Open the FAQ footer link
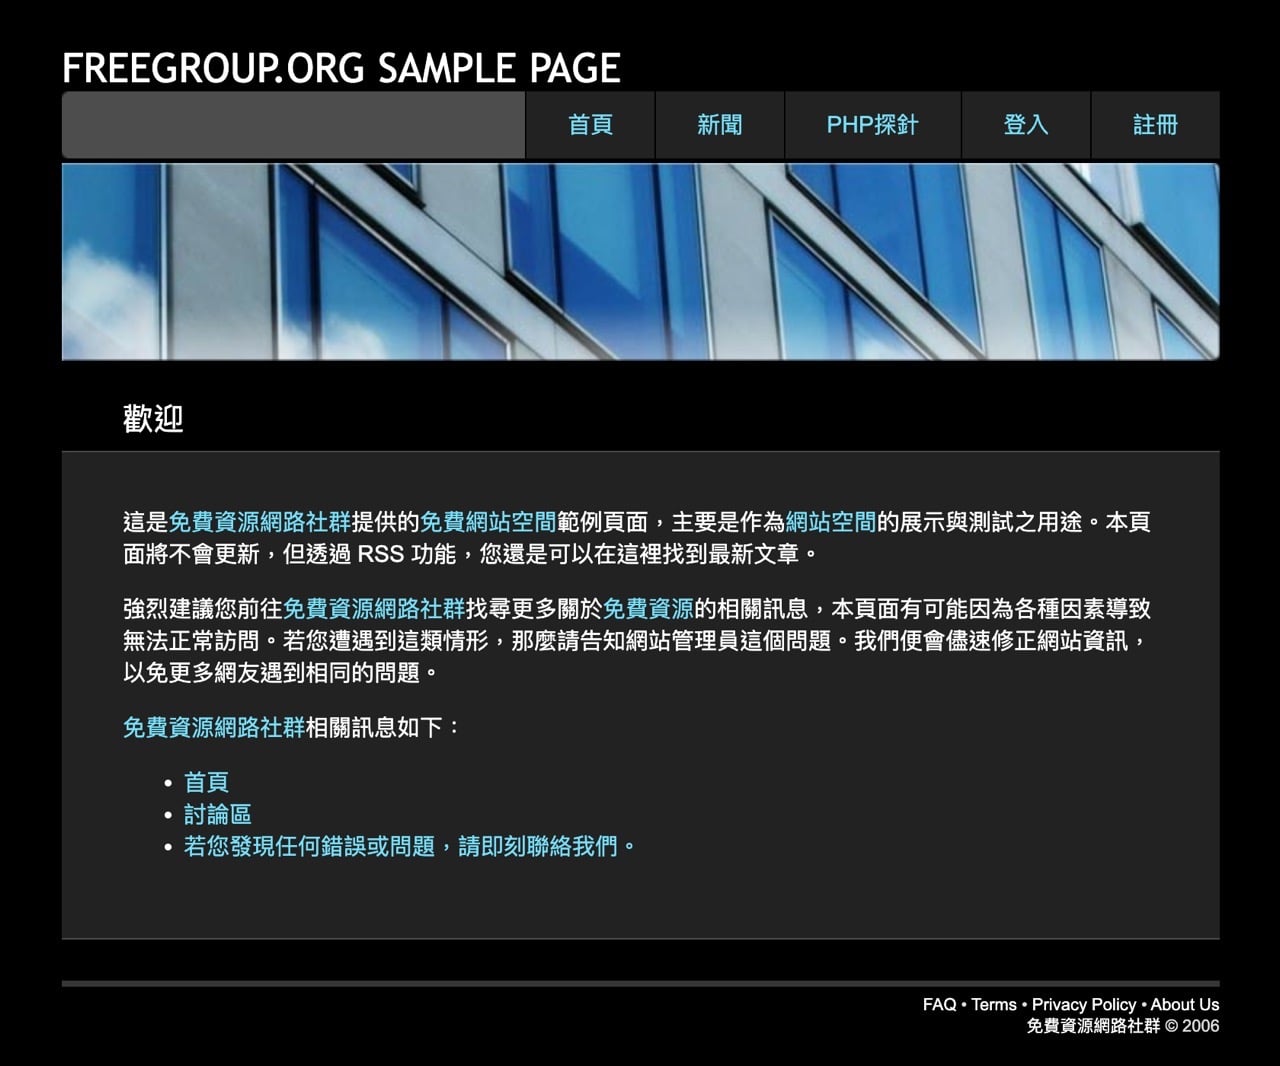Viewport: 1280px width, 1066px height. (939, 1005)
